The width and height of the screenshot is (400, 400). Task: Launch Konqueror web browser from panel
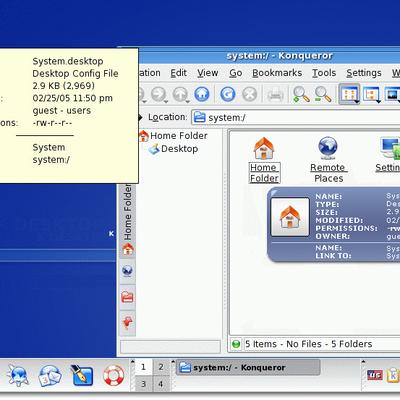18,376
